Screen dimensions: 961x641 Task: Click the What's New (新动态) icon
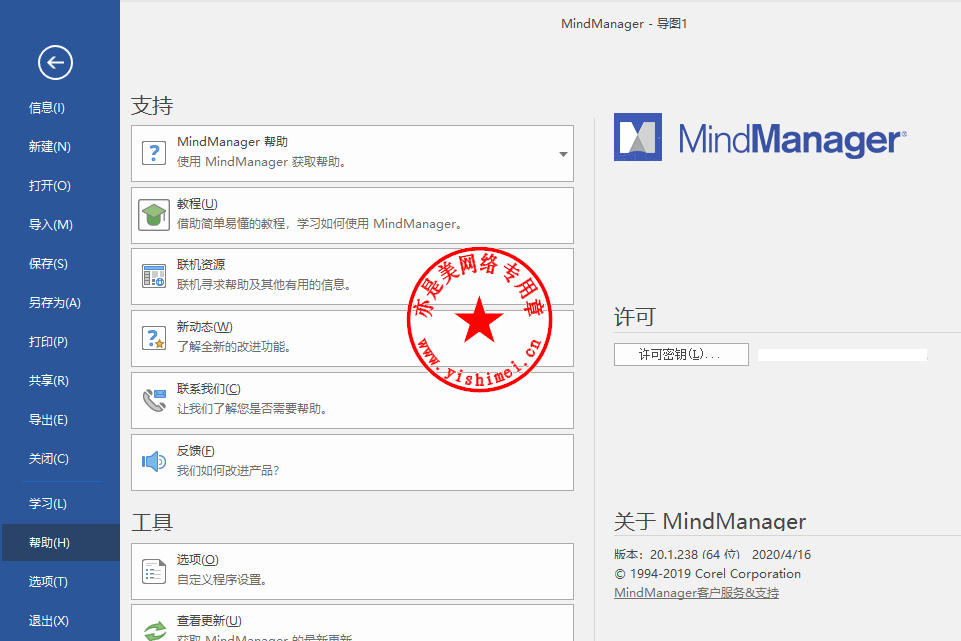[153, 338]
